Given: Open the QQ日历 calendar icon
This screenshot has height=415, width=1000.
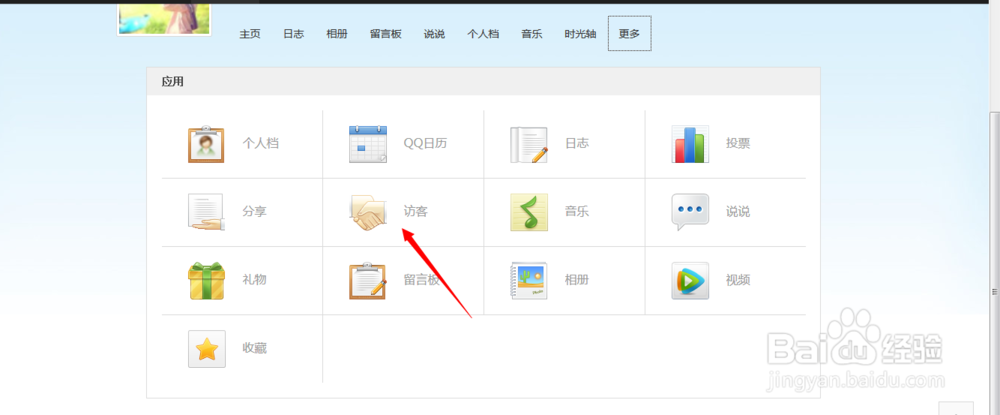Looking at the screenshot, I should pyautogui.click(x=368, y=144).
